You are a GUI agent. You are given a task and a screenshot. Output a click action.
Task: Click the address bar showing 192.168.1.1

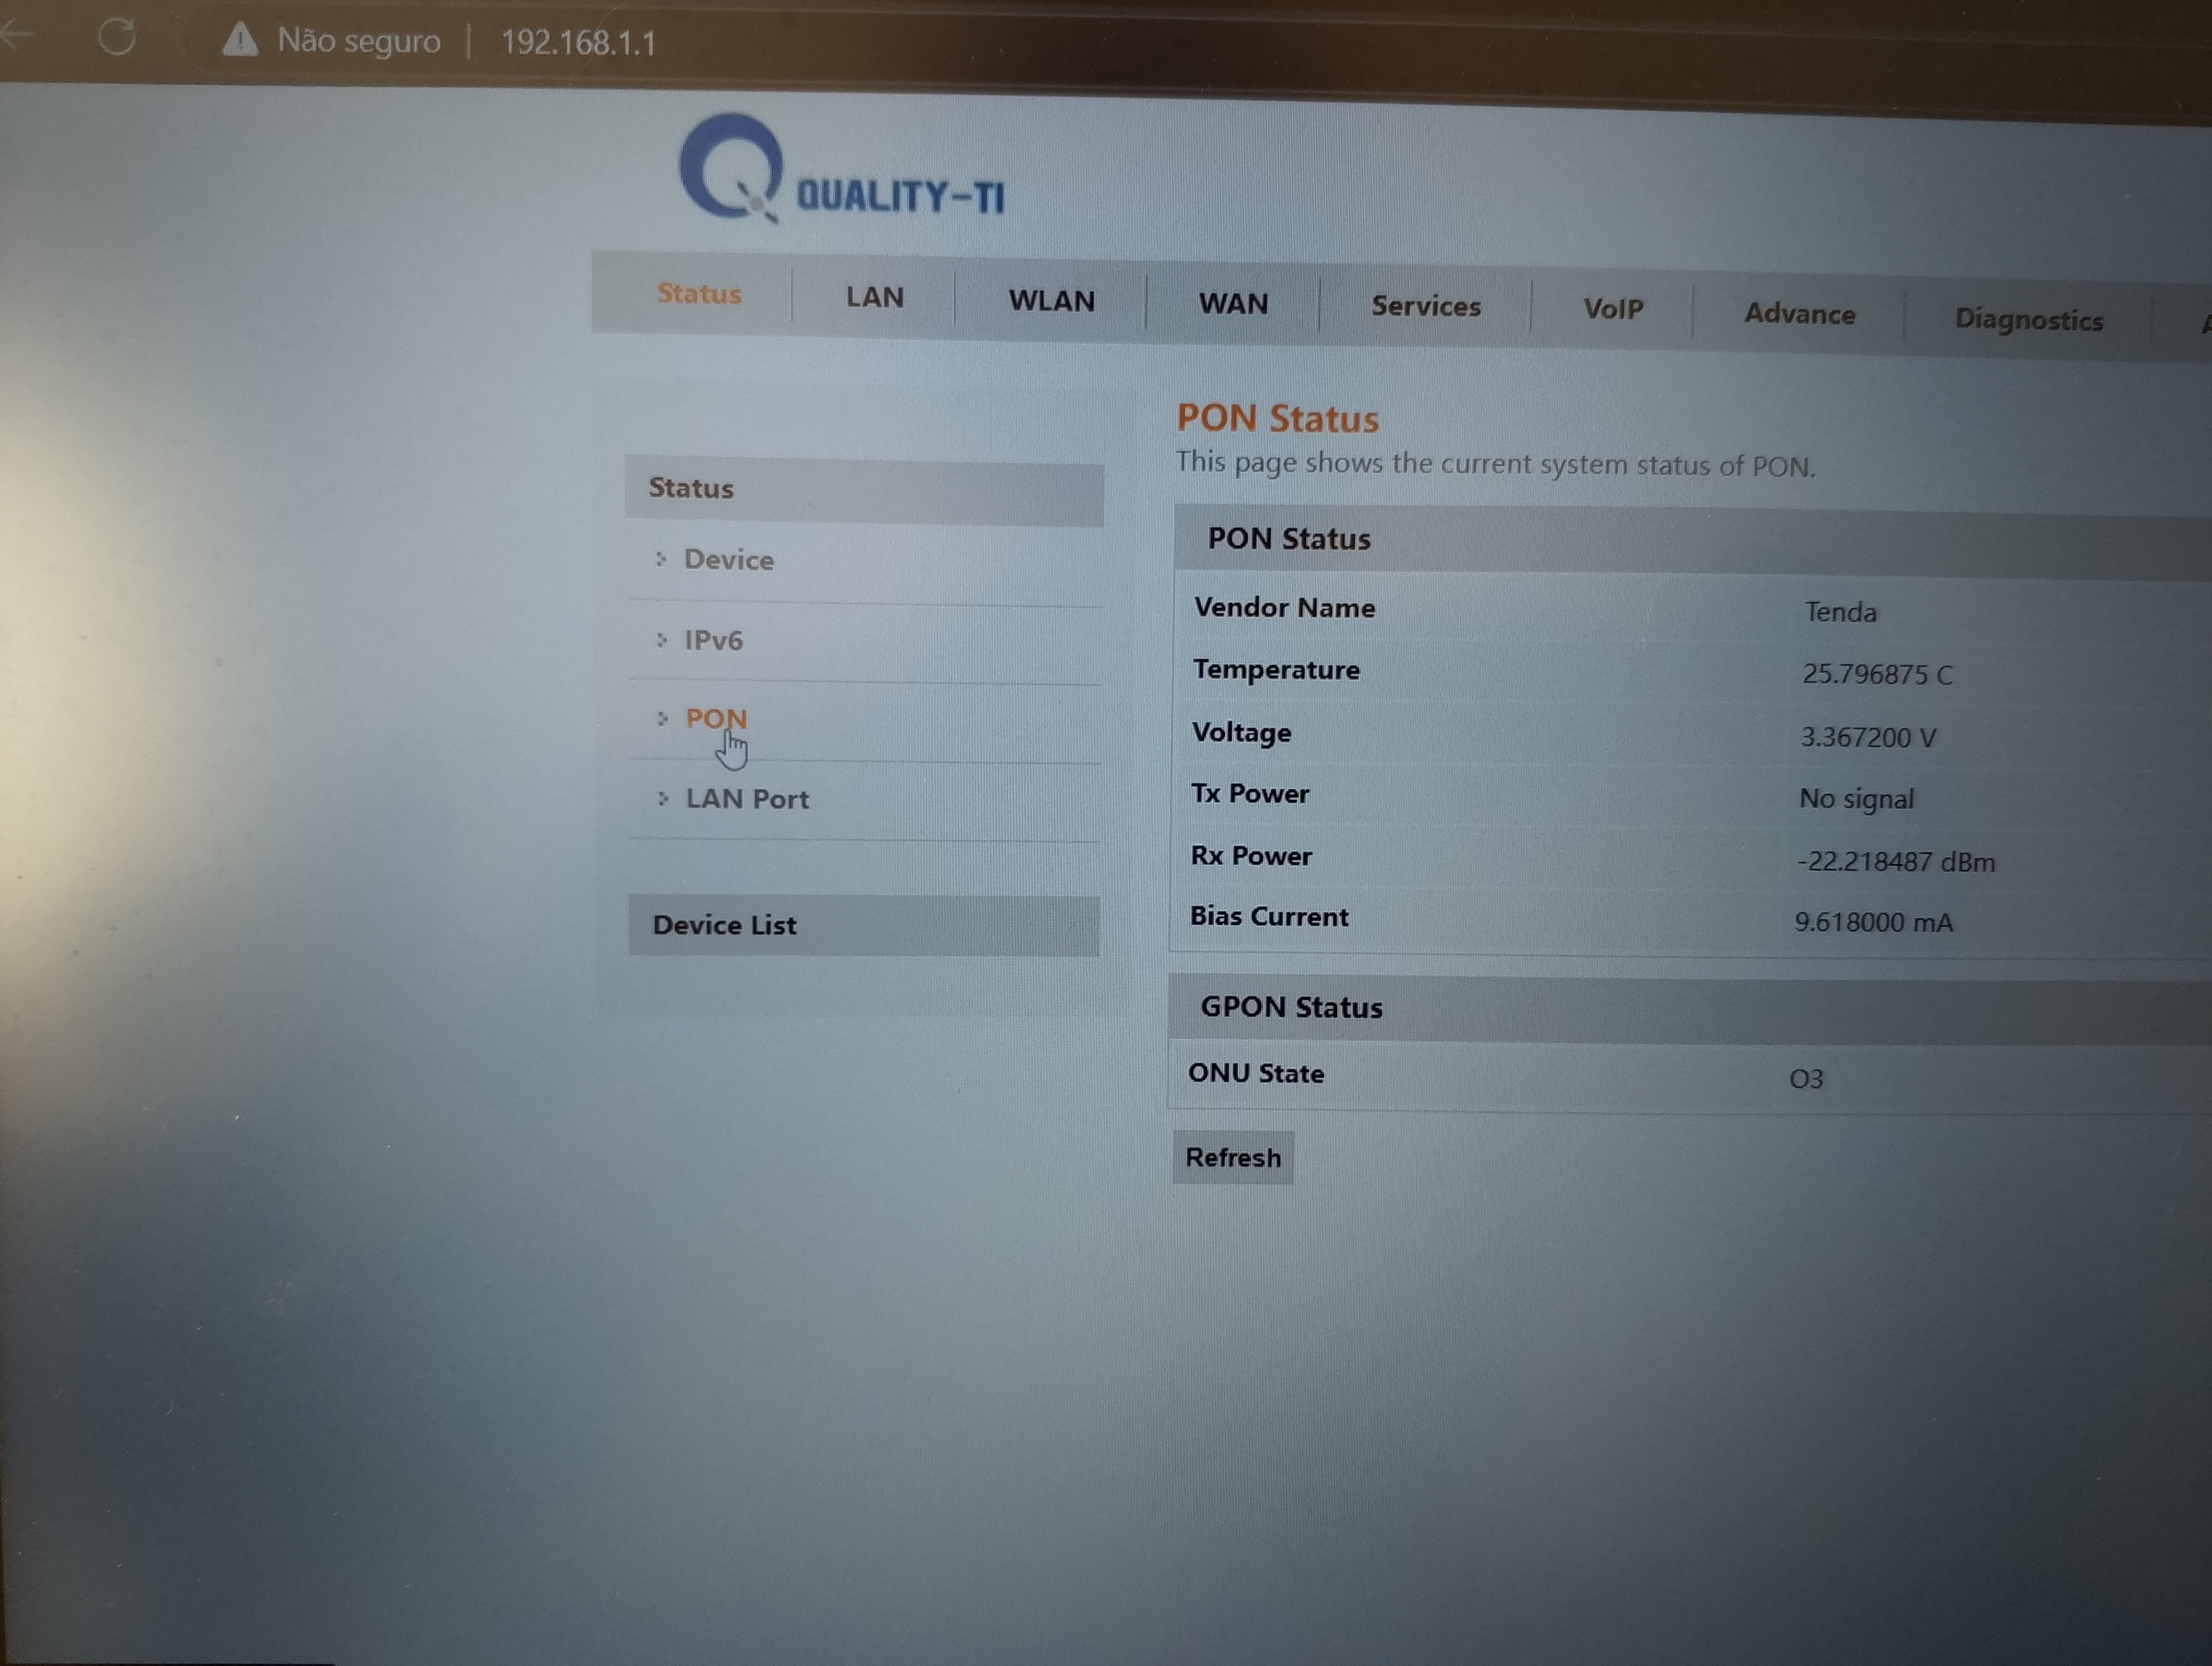coord(578,42)
